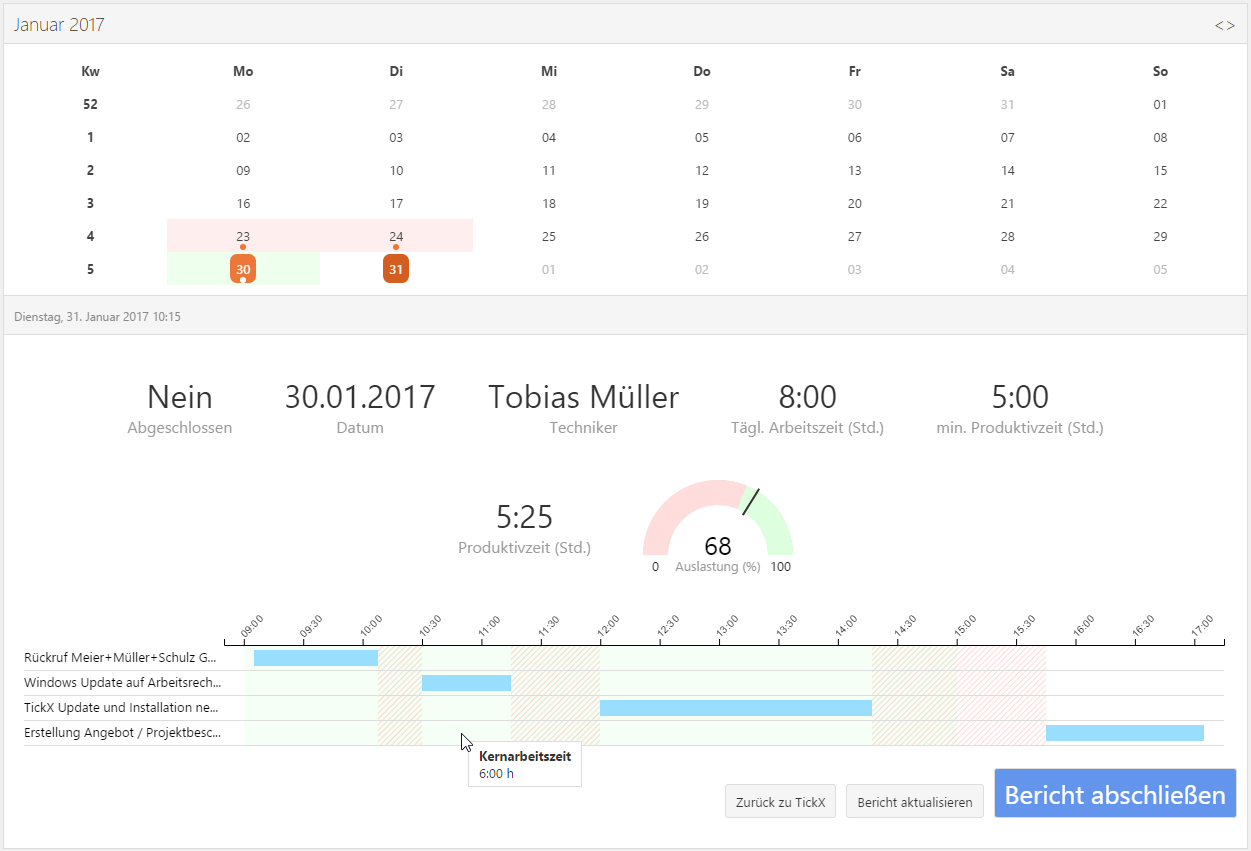Pick January 17 in the calendar
1251x851 pixels.
coord(396,204)
